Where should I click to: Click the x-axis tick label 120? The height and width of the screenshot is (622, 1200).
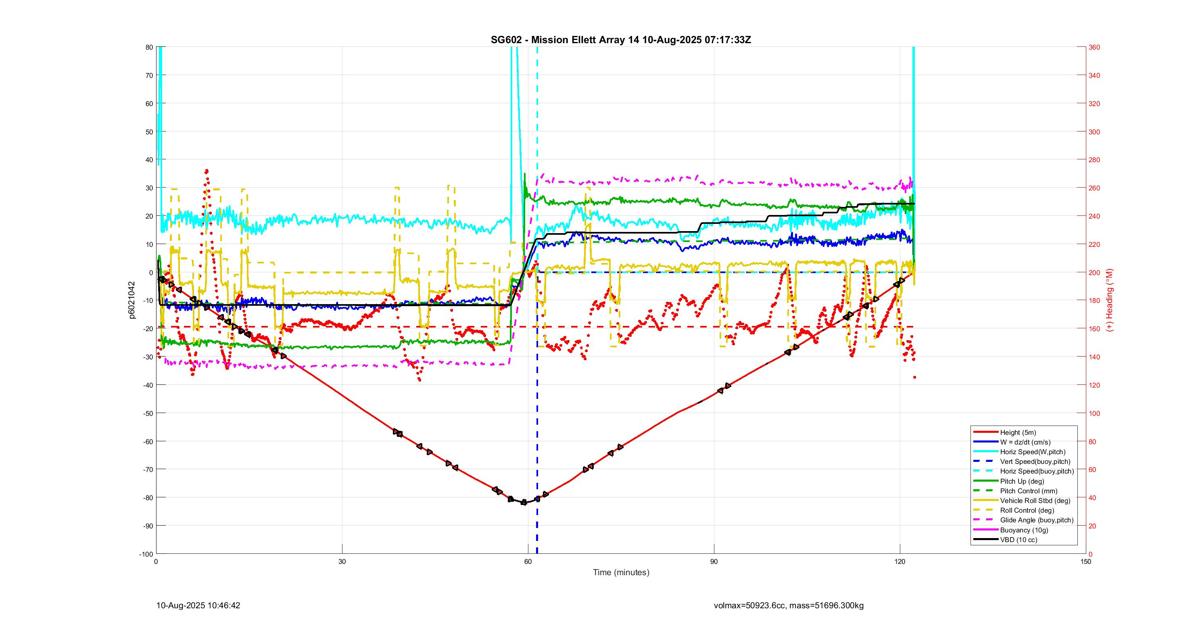[x=900, y=561]
